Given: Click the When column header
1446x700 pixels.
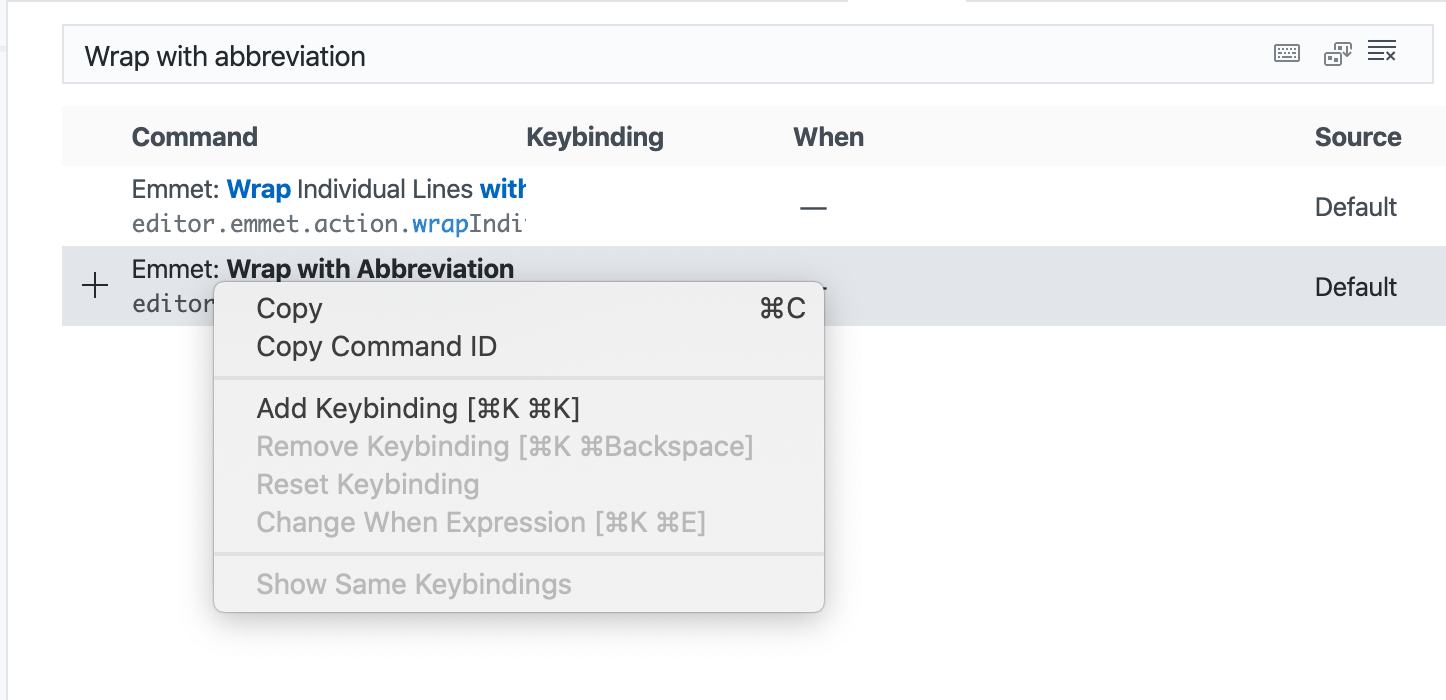Looking at the screenshot, I should point(828,137).
